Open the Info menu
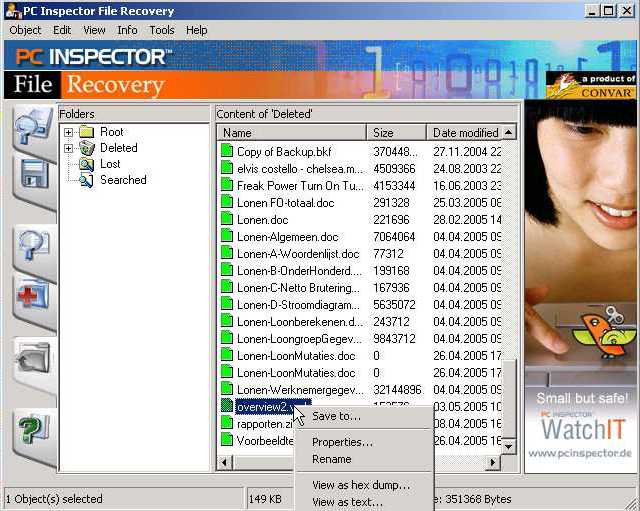The height and width of the screenshot is (511, 640). click(x=127, y=30)
